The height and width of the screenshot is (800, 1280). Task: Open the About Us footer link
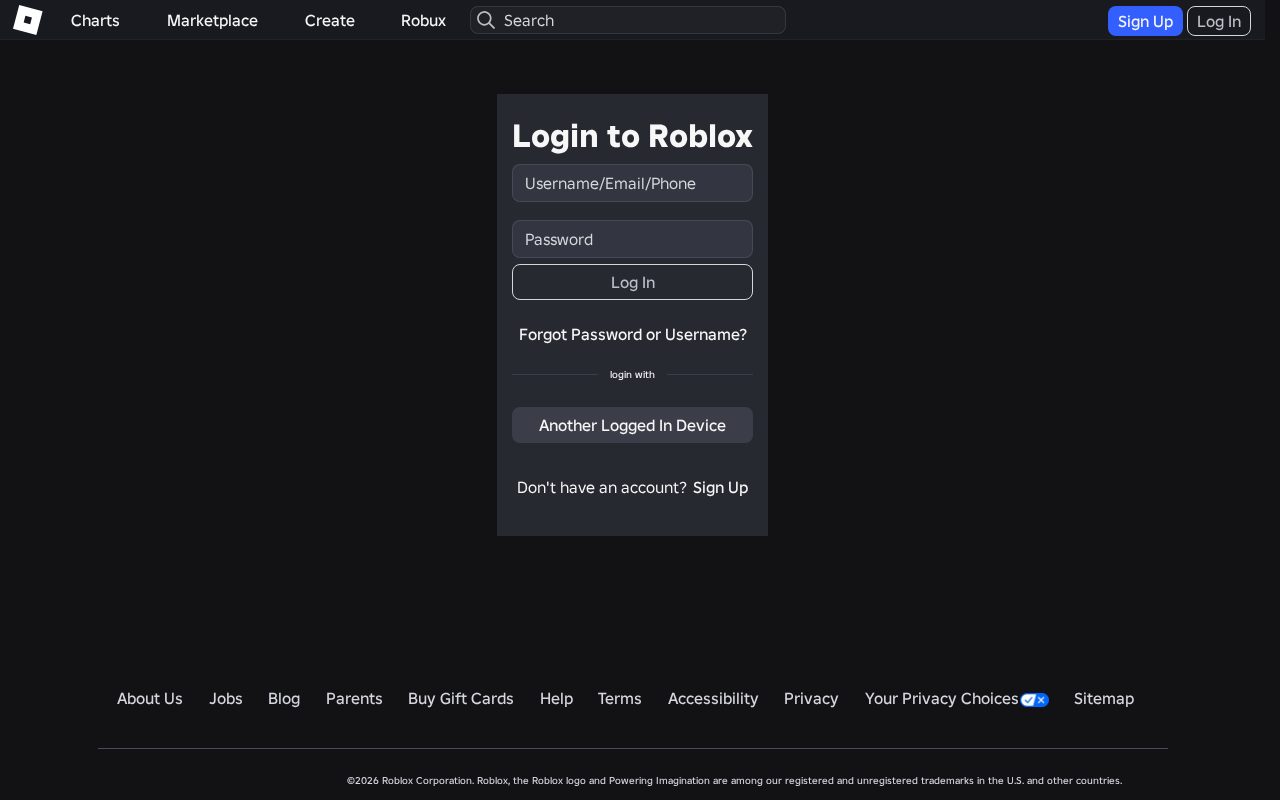coord(150,698)
